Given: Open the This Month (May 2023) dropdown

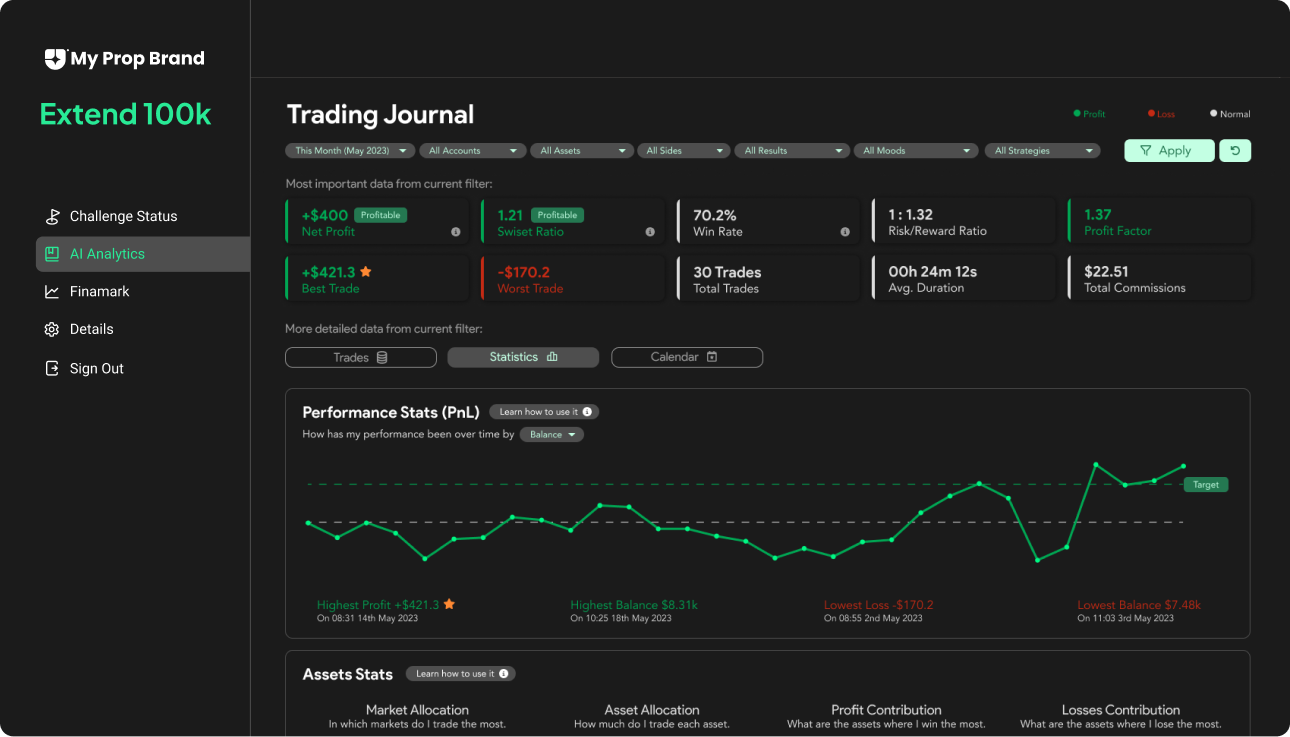Looking at the screenshot, I should tap(350, 151).
